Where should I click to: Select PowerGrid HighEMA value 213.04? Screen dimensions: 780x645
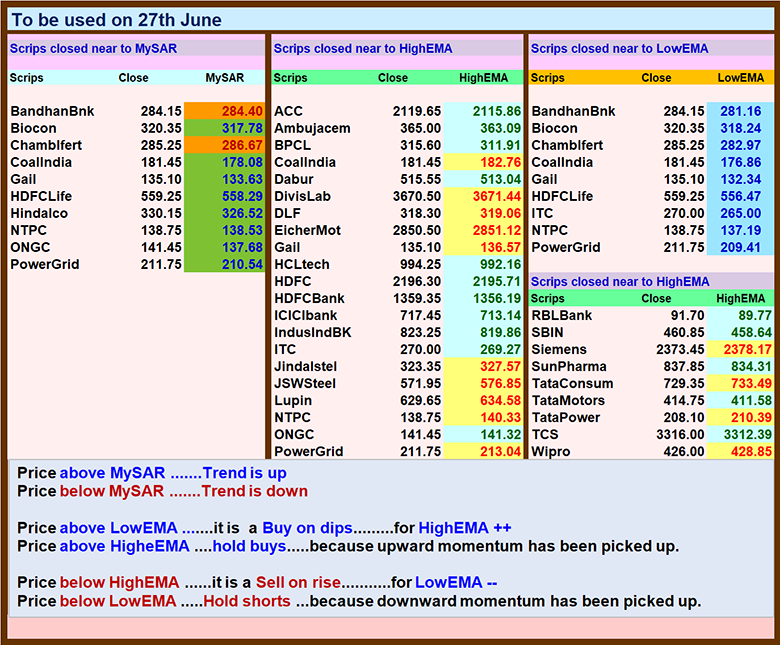pyautogui.click(x=500, y=452)
